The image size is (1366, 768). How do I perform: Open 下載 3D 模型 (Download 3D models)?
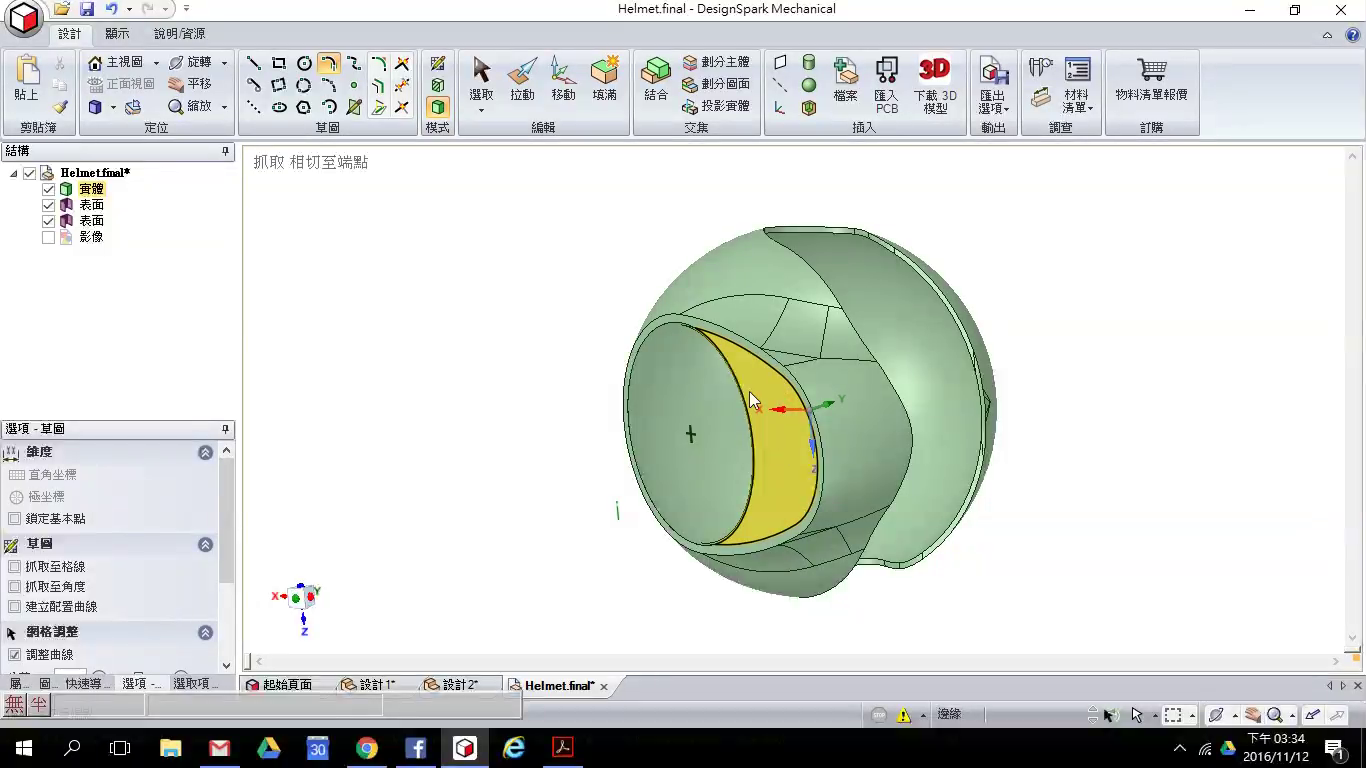pos(935,84)
